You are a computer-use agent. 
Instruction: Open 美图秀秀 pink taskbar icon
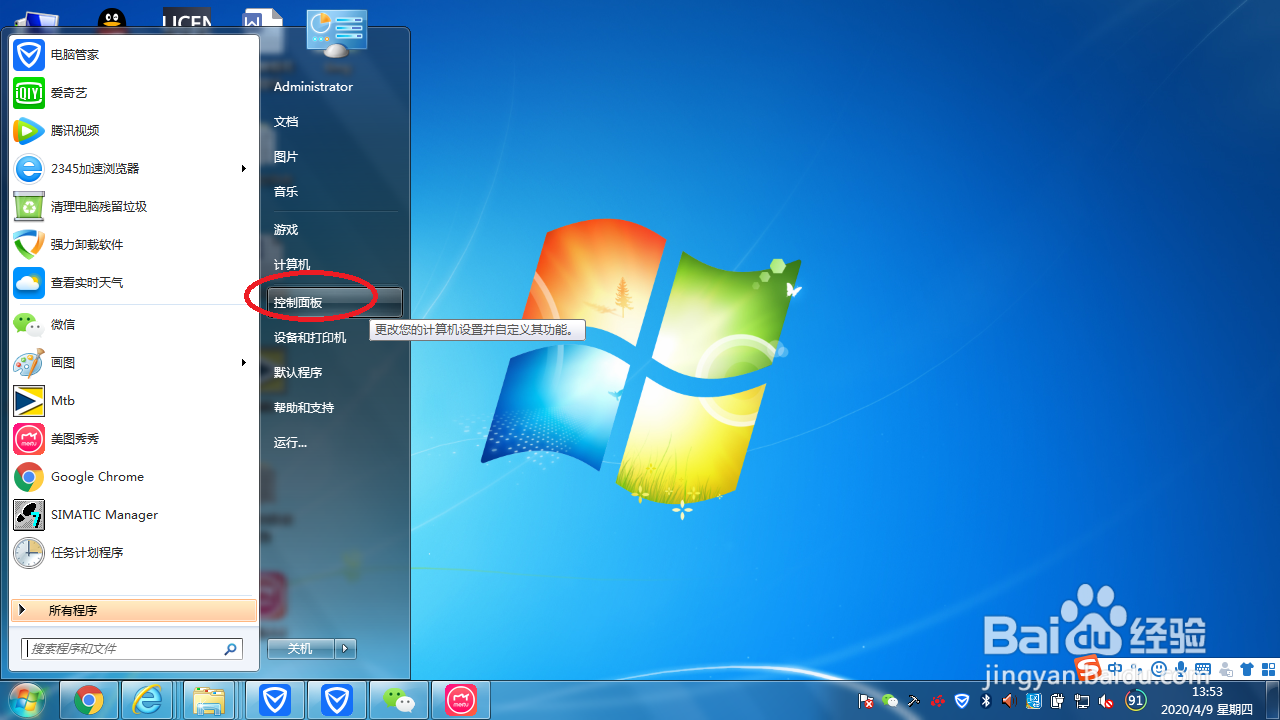click(x=461, y=700)
